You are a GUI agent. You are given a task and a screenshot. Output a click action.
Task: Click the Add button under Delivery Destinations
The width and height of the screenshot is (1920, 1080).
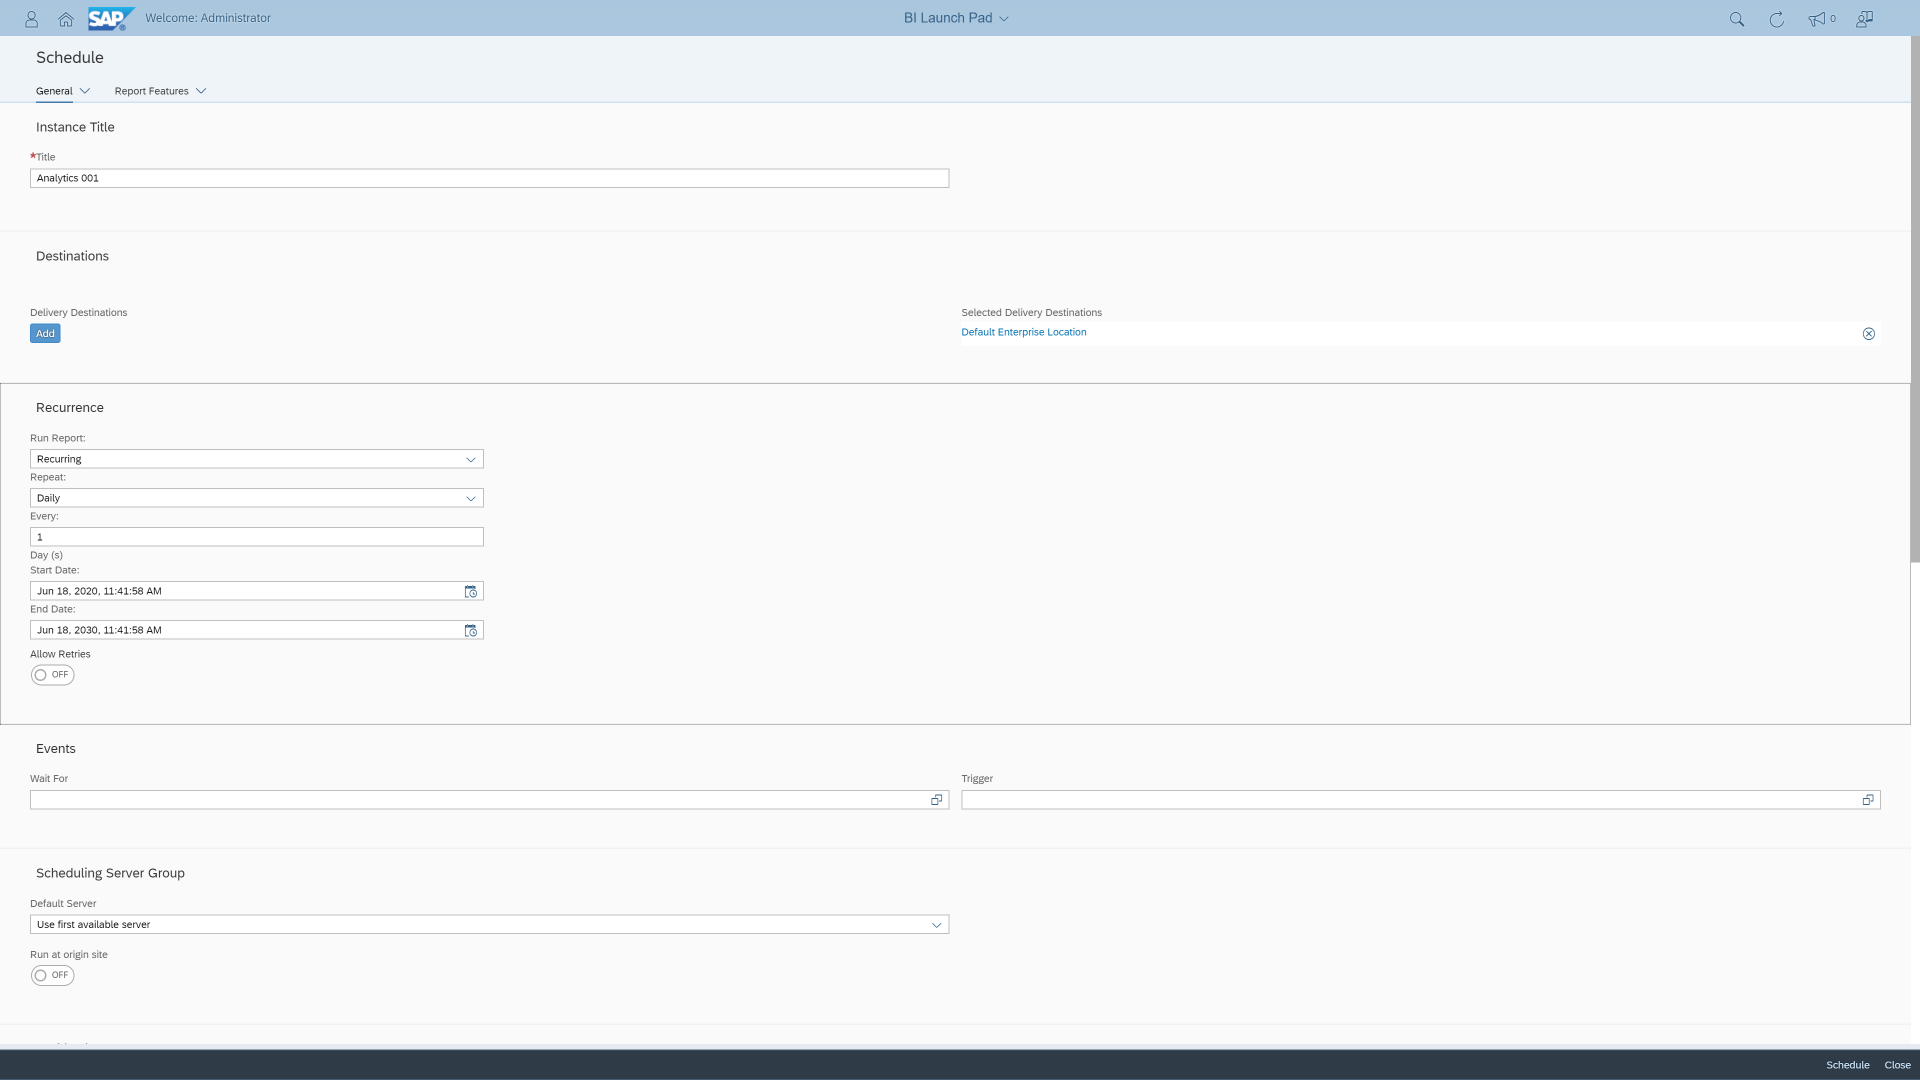45,333
